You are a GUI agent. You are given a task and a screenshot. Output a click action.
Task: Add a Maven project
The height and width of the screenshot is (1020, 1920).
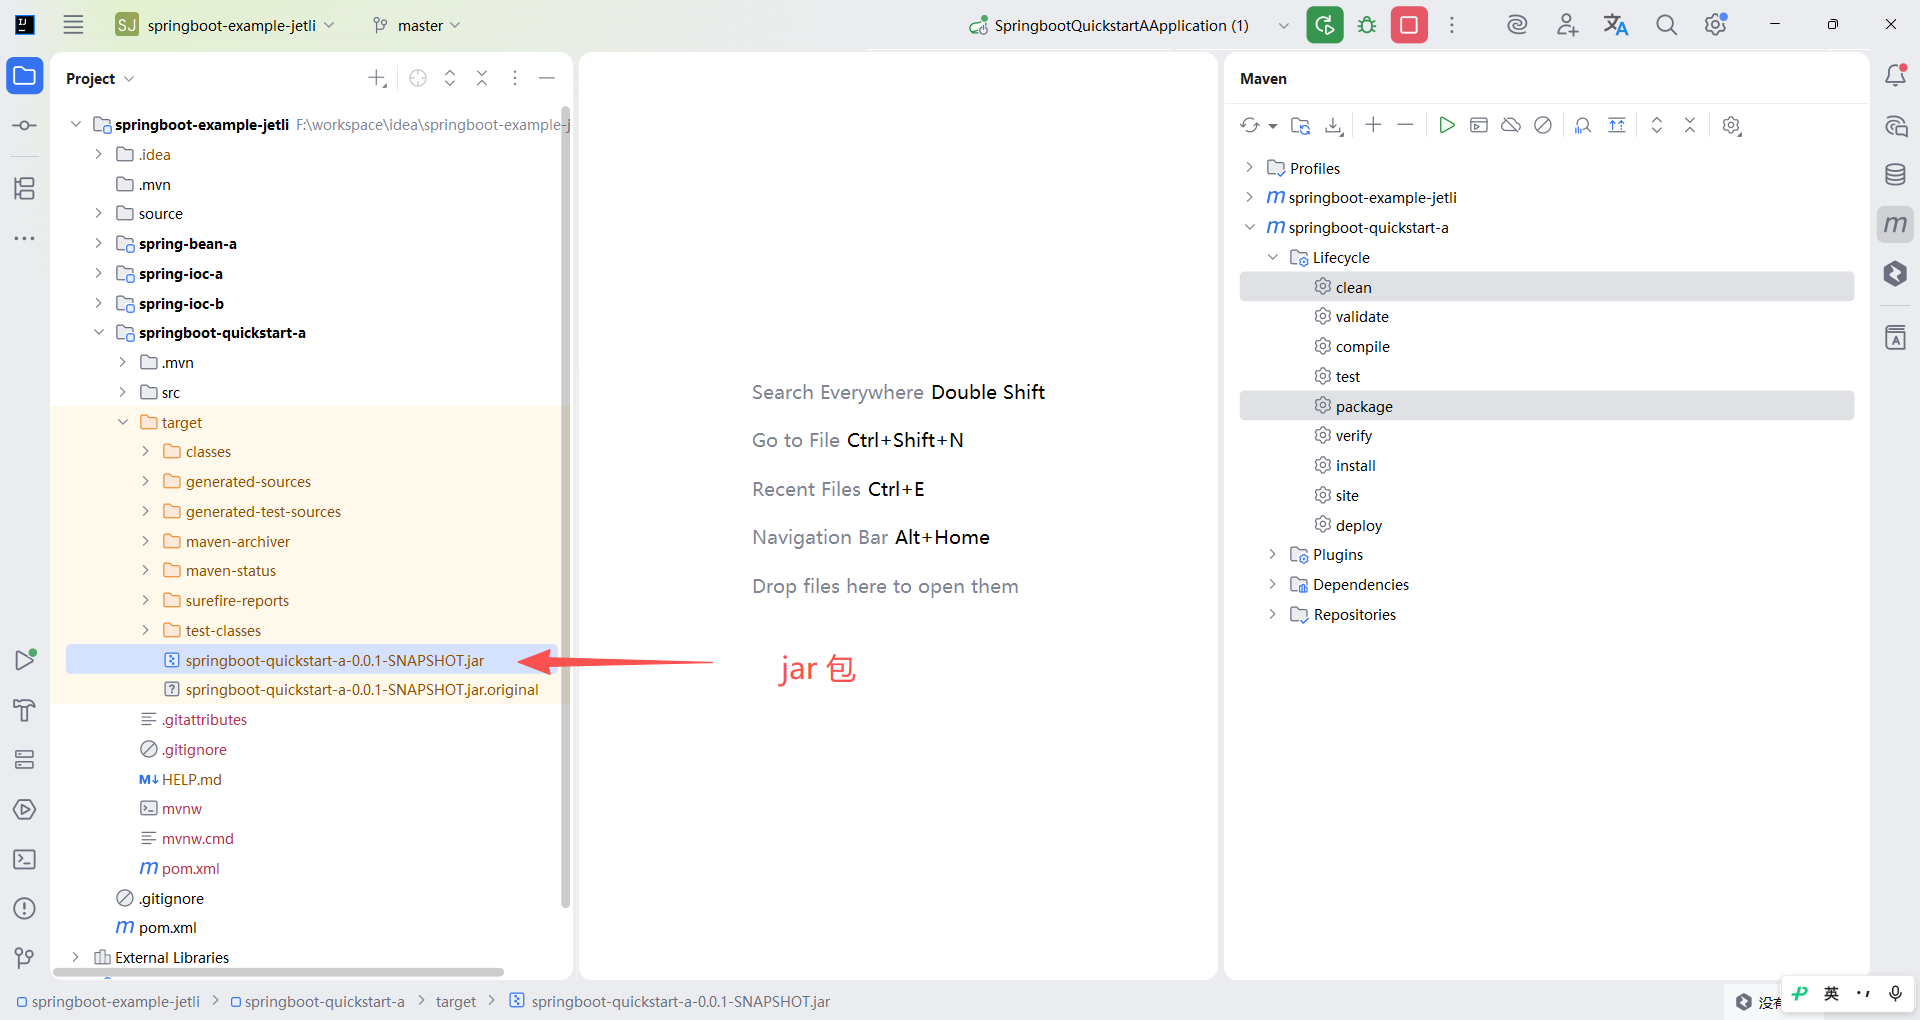click(x=1373, y=125)
